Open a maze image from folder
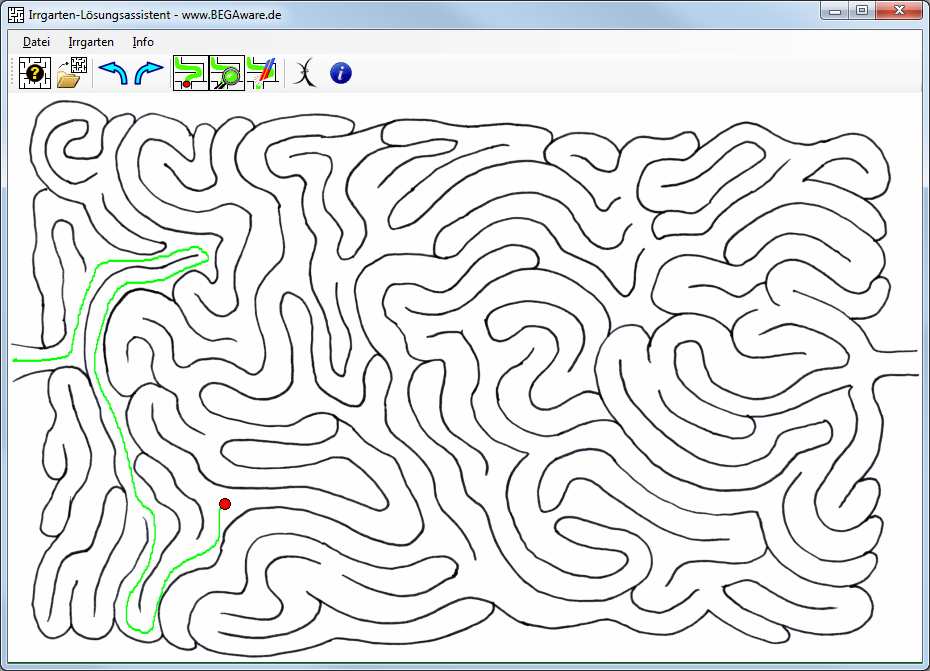The width and height of the screenshot is (930, 671). (x=72, y=73)
